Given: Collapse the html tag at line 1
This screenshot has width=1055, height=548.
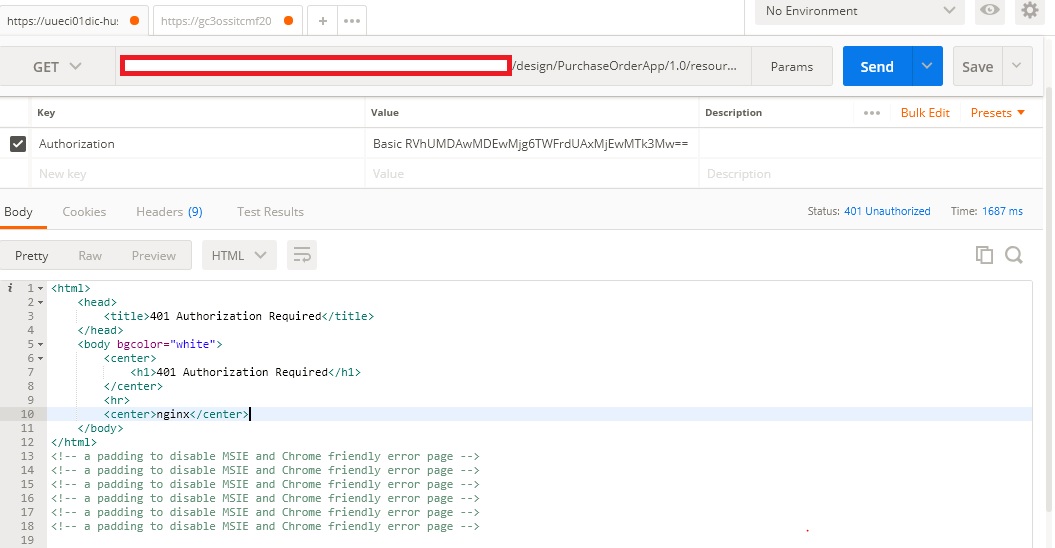Looking at the screenshot, I should click(x=40, y=289).
